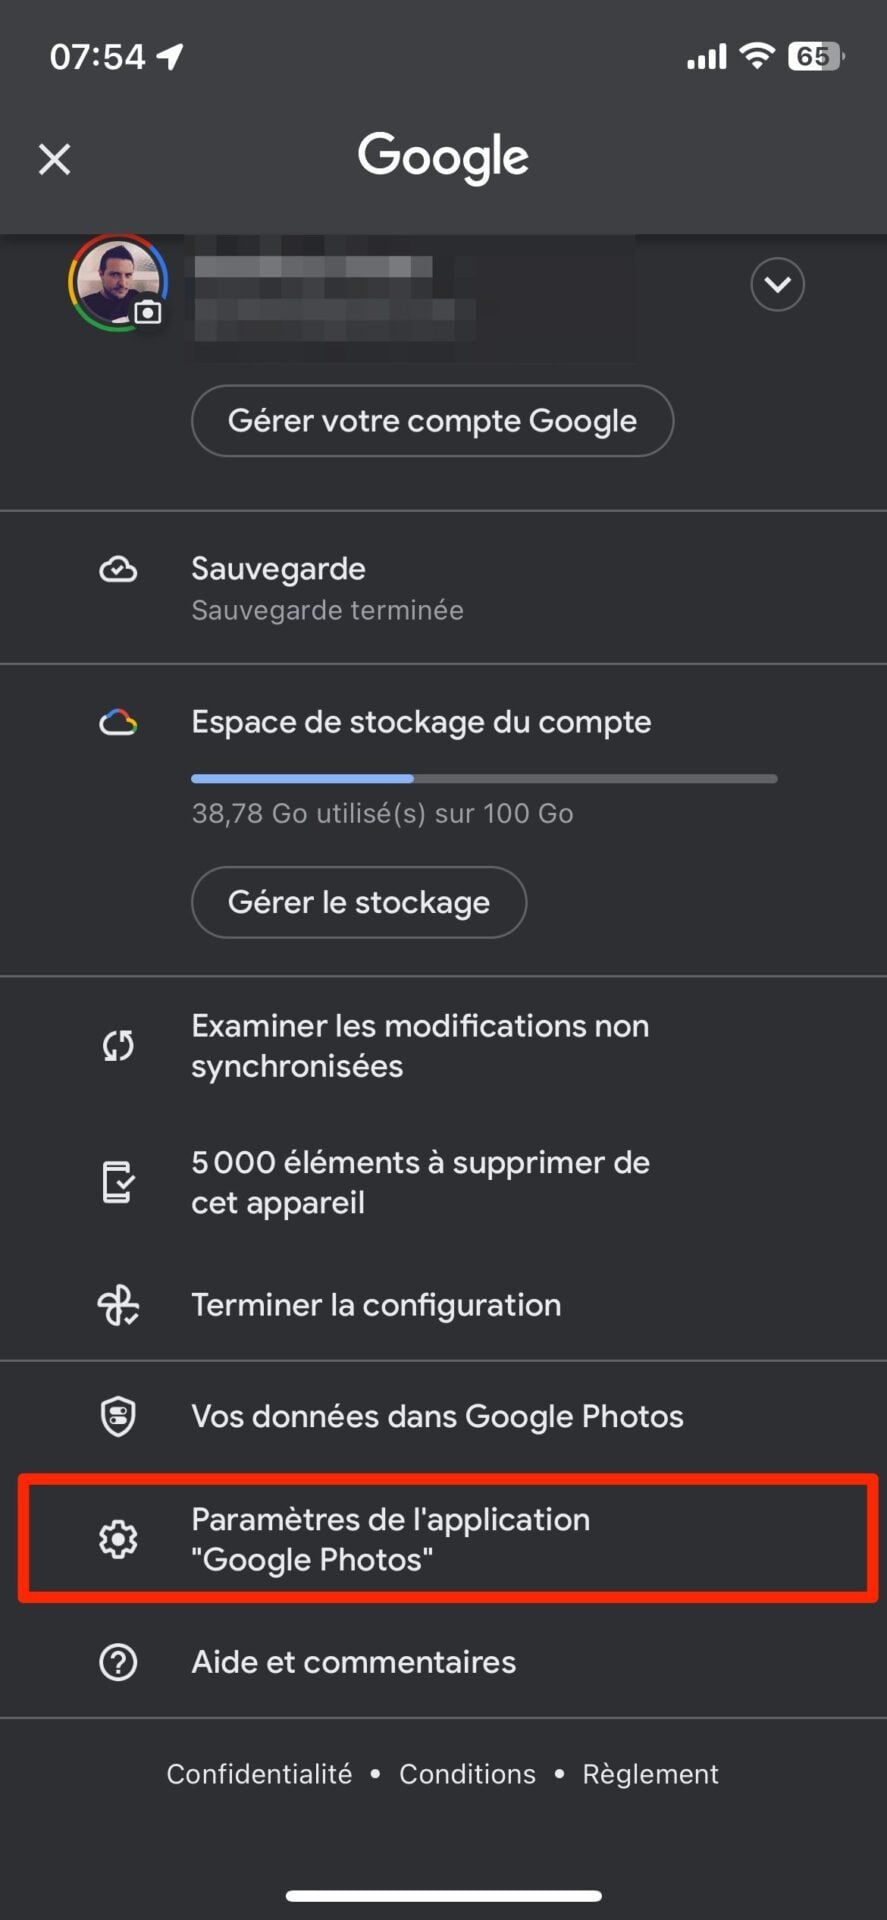Open the "Confidentialité" link
This screenshot has width=887, height=1920.
(259, 1774)
